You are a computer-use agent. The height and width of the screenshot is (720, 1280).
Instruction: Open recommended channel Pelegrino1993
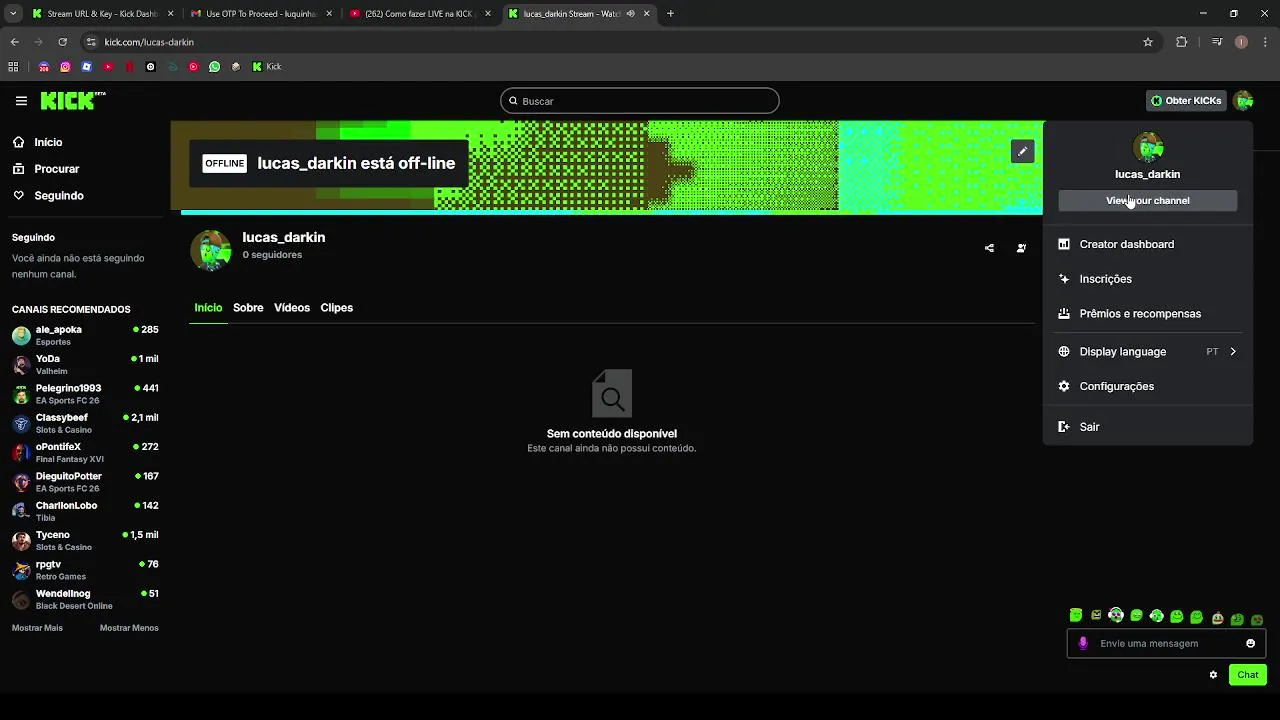pyautogui.click(x=85, y=394)
